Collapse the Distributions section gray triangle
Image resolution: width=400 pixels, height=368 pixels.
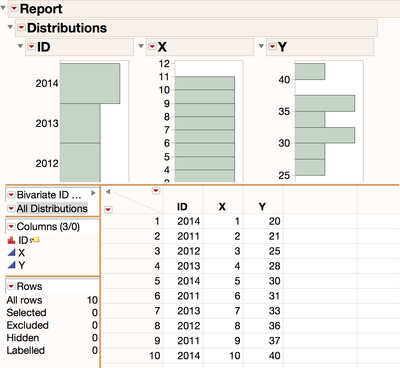coord(10,27)
